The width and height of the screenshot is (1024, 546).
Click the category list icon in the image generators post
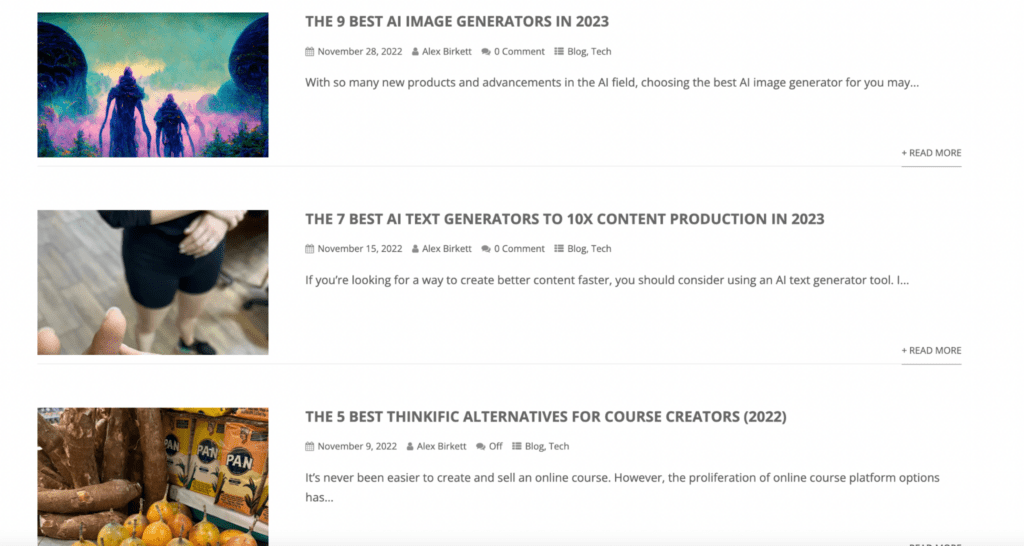tap(559, 52)
